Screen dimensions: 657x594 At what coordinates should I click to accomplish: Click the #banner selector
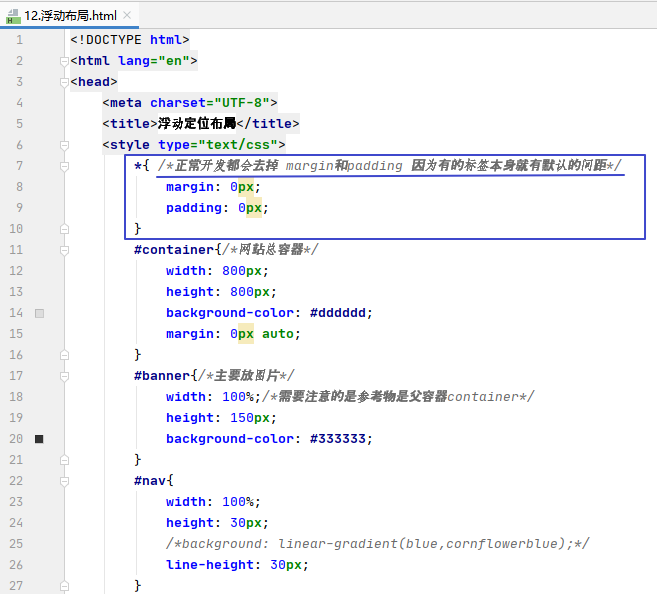[x=162, y=376]
